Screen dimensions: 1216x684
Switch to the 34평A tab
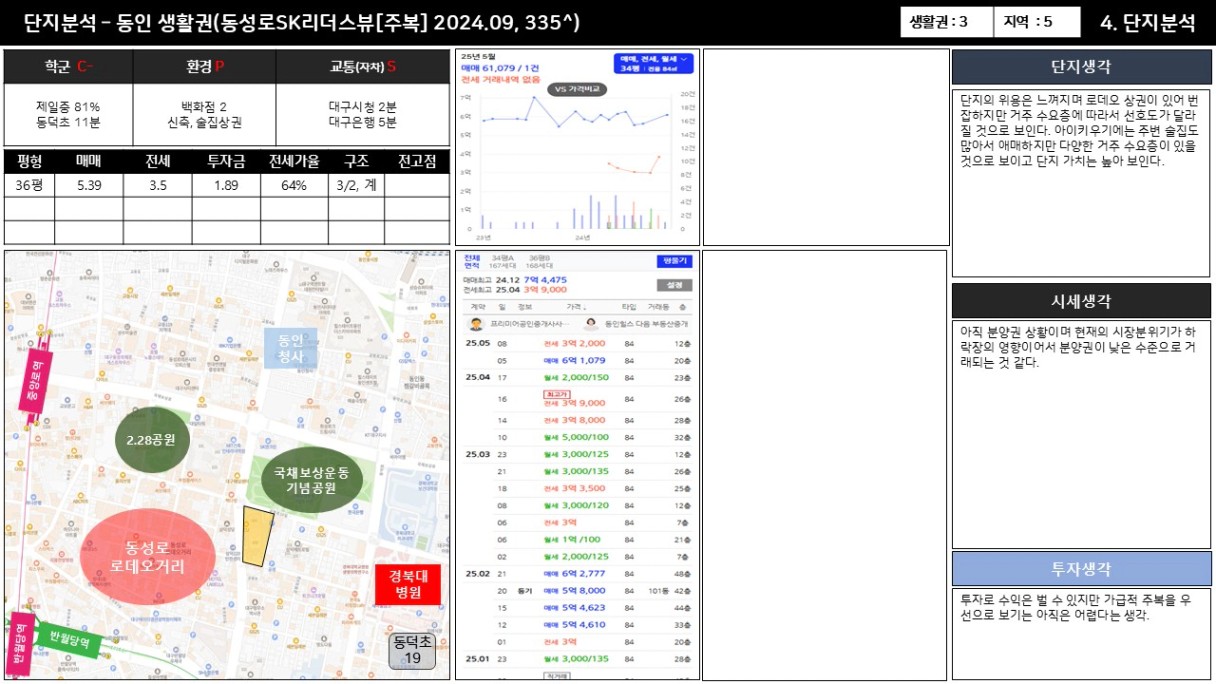click(x=504, y=261)
